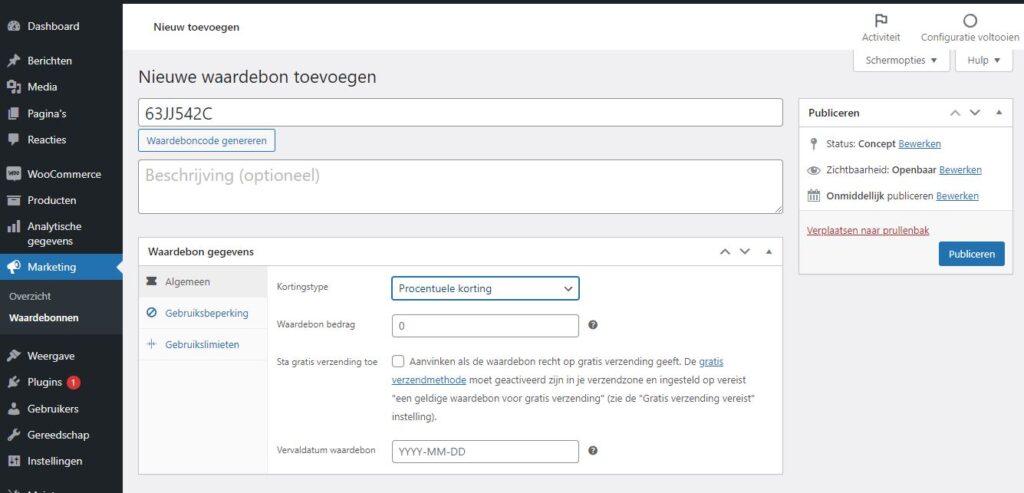Click the Instellingen settings icon
Image resolution: width=1024 pixels, height=493 pixels.
click(x=13, y=461)
